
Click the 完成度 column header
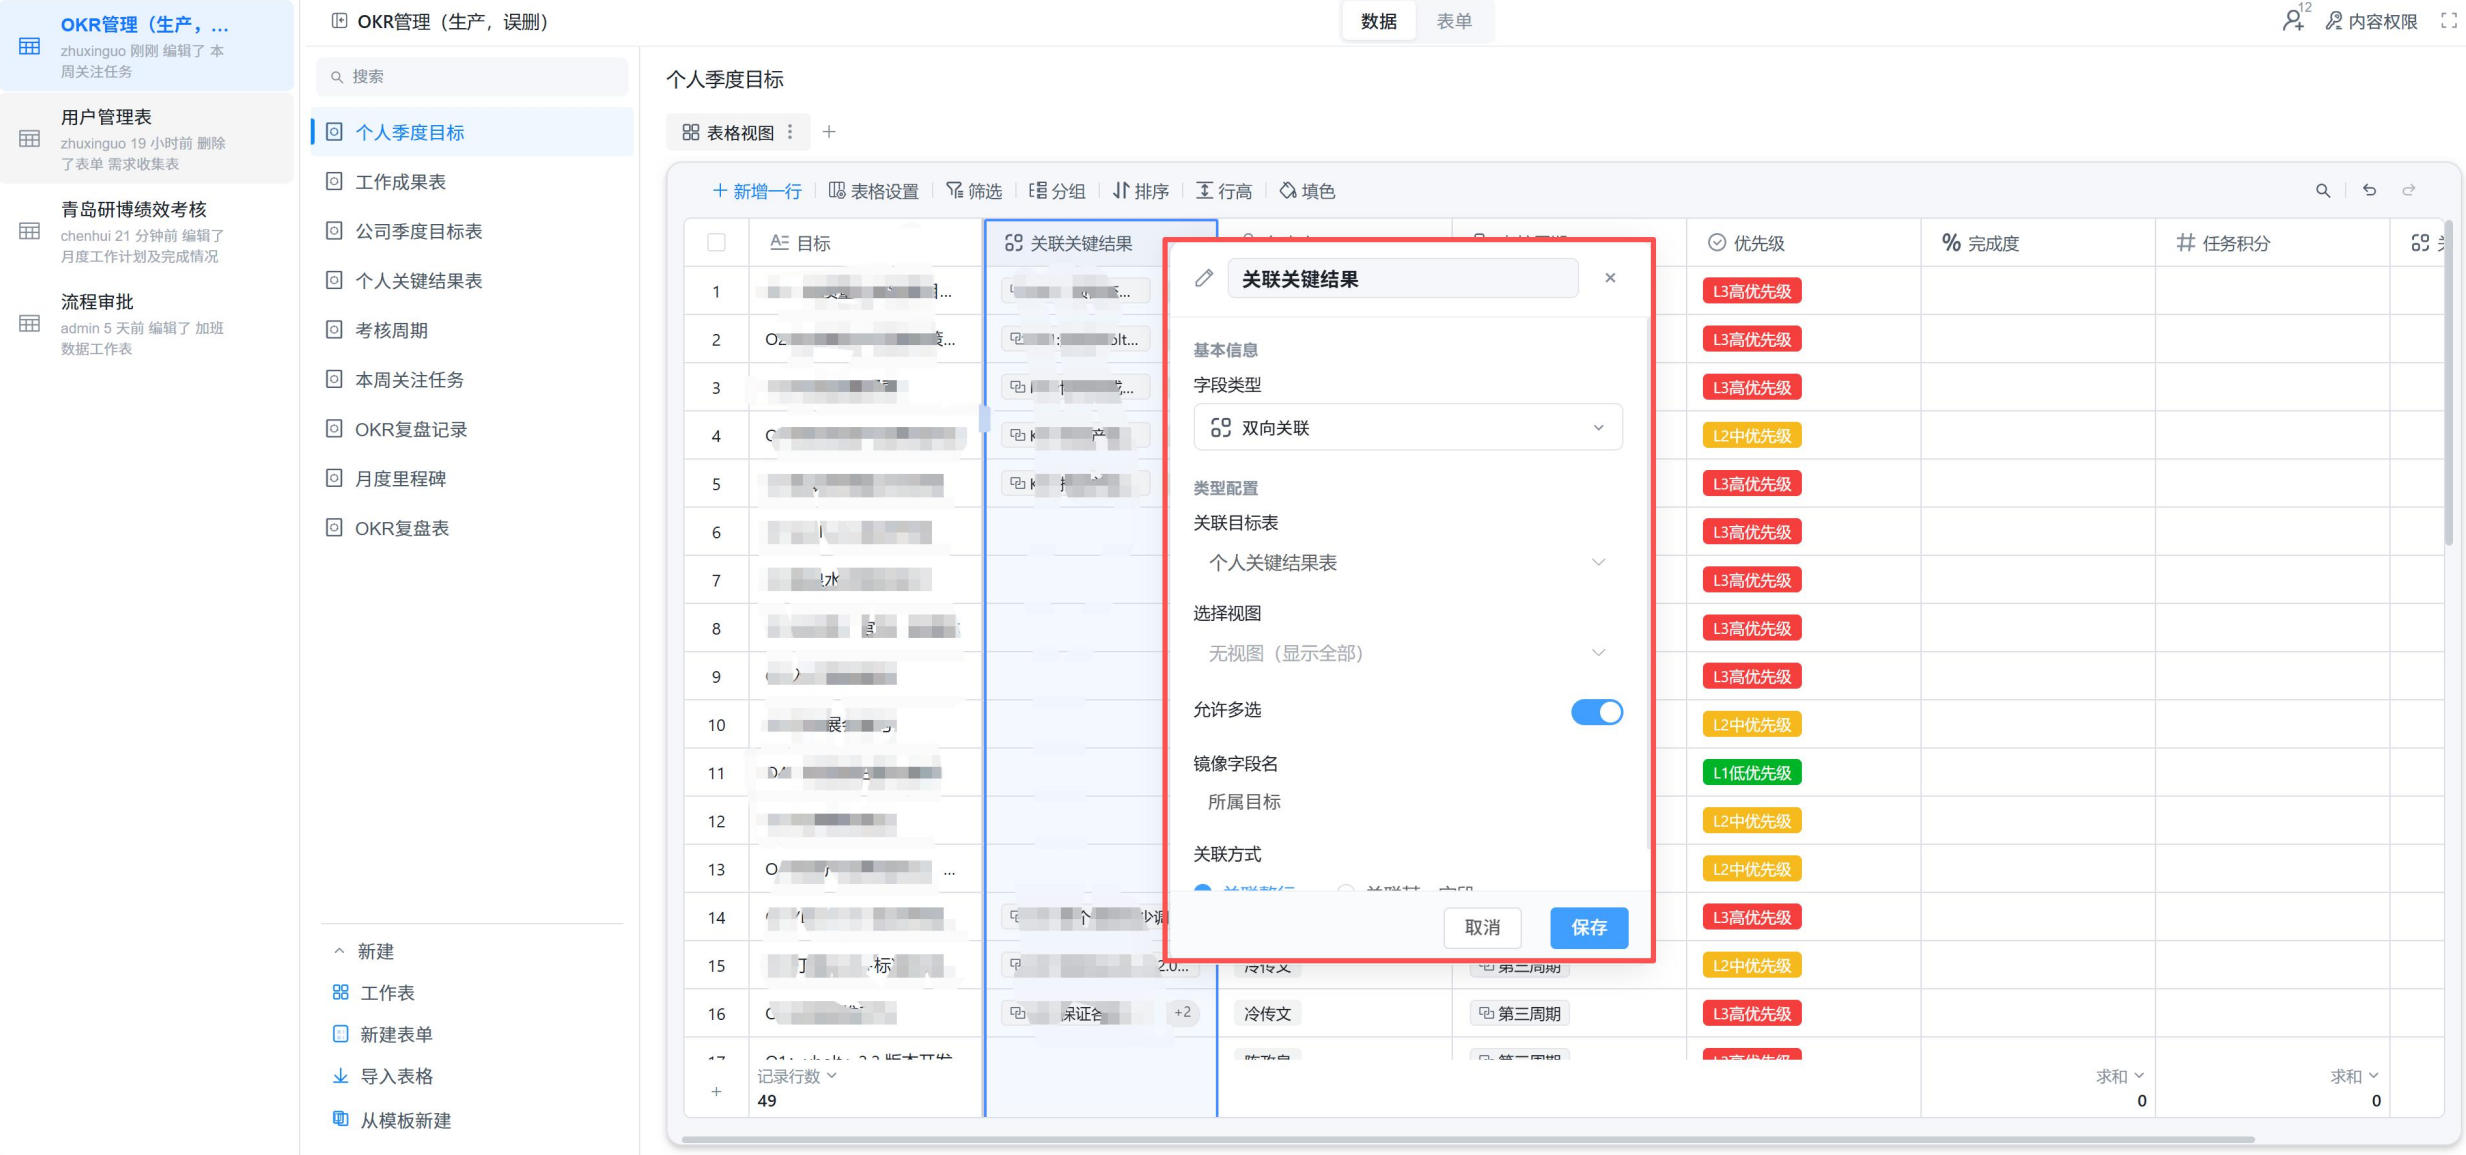point(2037,243)
